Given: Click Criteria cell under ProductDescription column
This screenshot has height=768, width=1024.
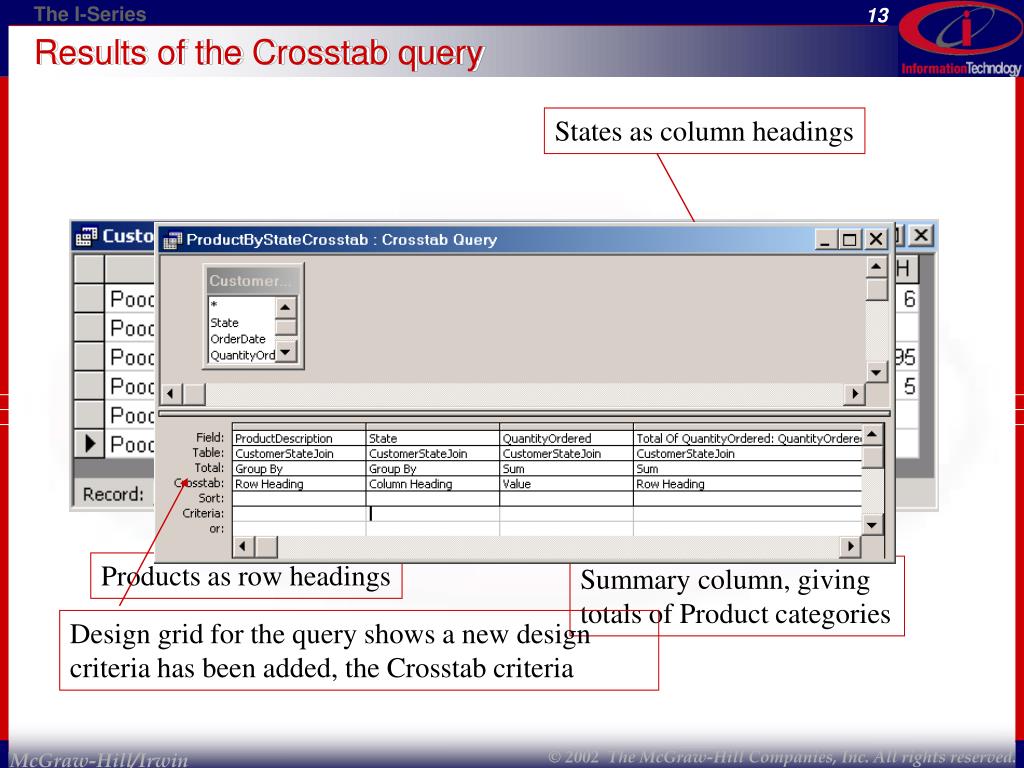Looking at the screenshot, I should click(x=299, y=514).
